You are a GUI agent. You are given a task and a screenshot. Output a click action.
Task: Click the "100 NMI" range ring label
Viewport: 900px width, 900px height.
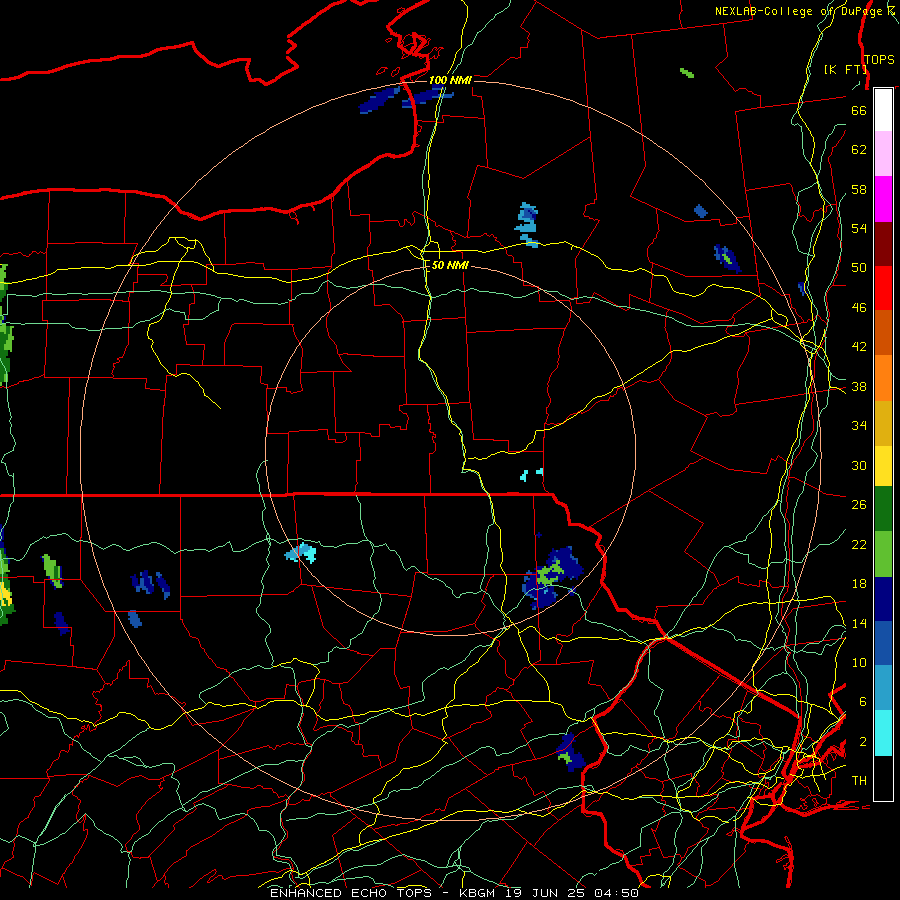[x=450, y=80]
